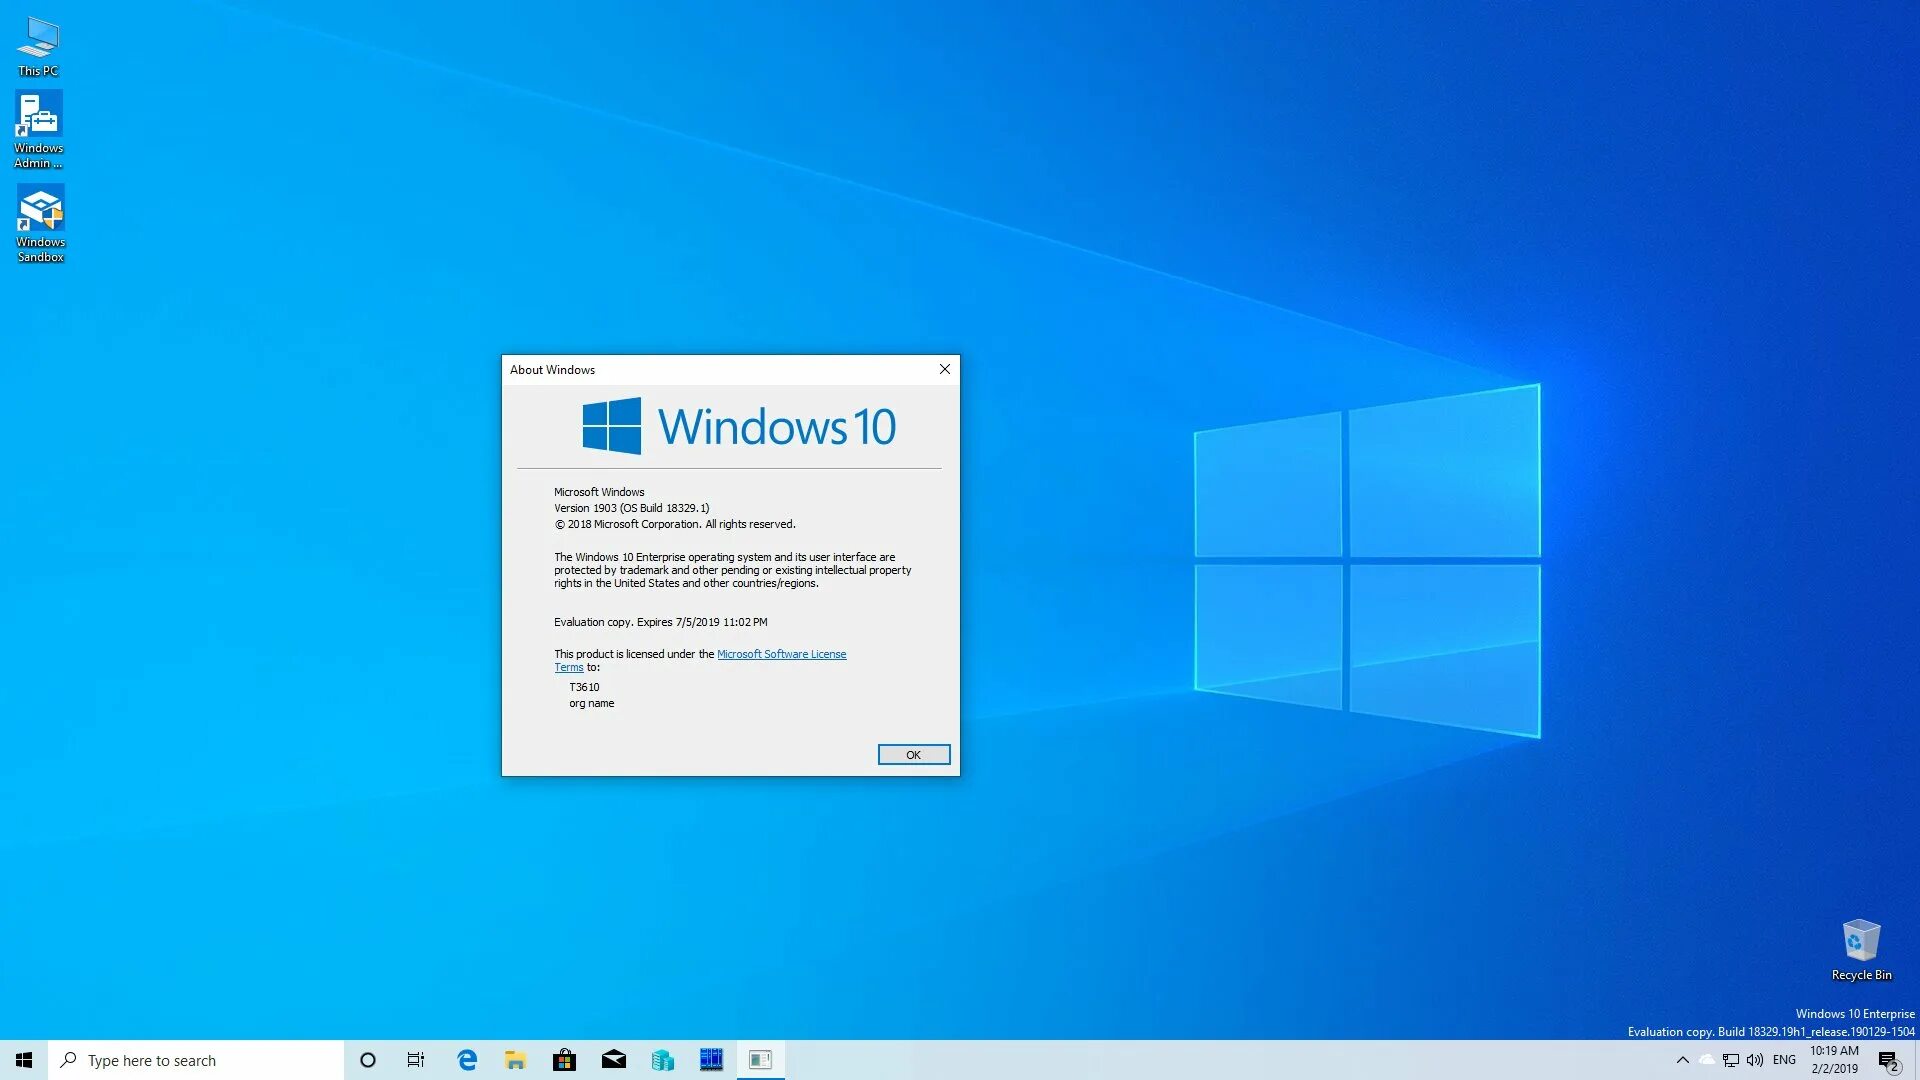This screenshot has height=1080, width=1920.
Task: Open Microsoft Software License Terms link
Action: coord(781,654)
